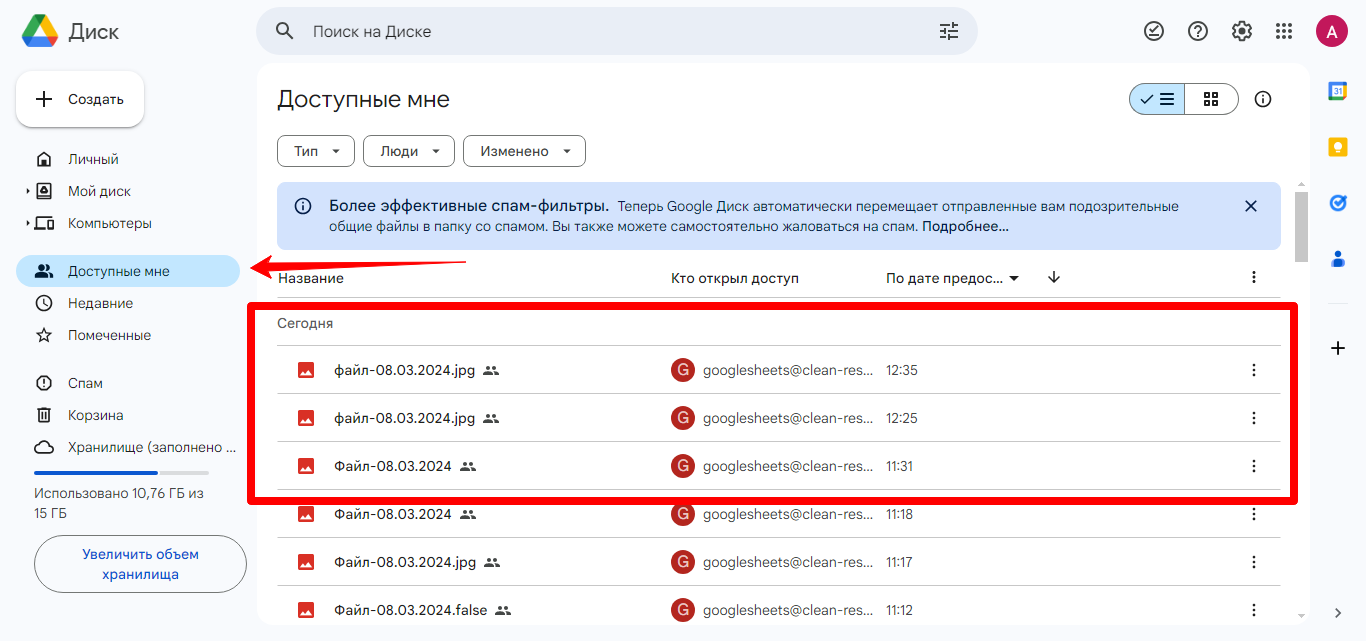Open Google Tasks side panel icon
This screenshot has height=641, width=1366.
coord(1338,203)
